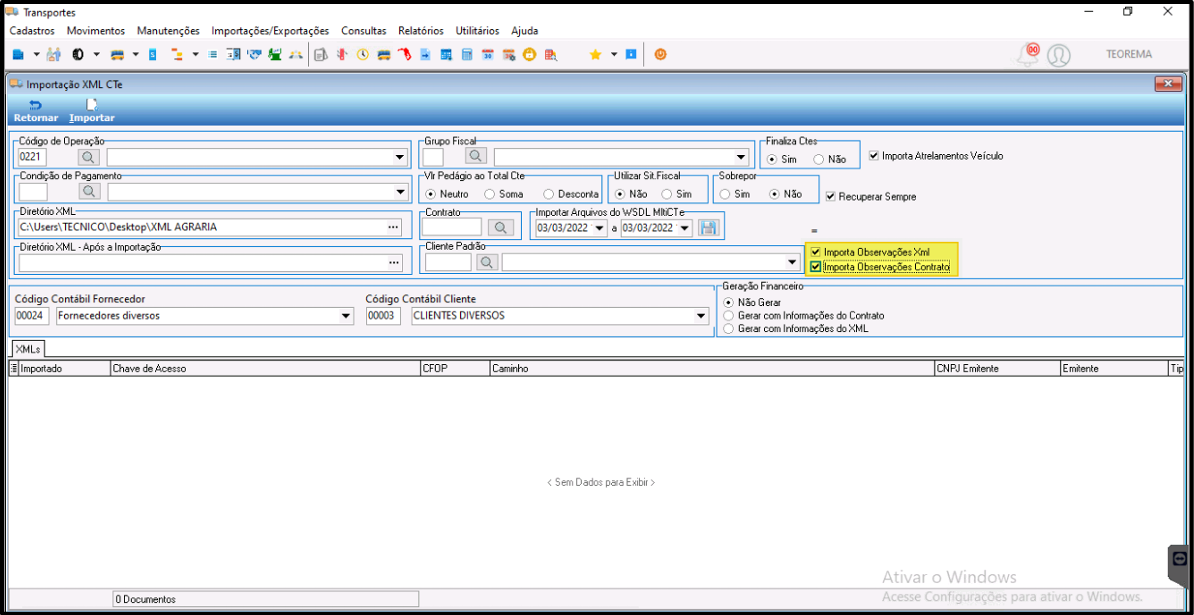Viewport: 1194px width, 615px height.
Task: Expand the Condição de Pagamento dropdown
Action: click(x=401, y=193)
